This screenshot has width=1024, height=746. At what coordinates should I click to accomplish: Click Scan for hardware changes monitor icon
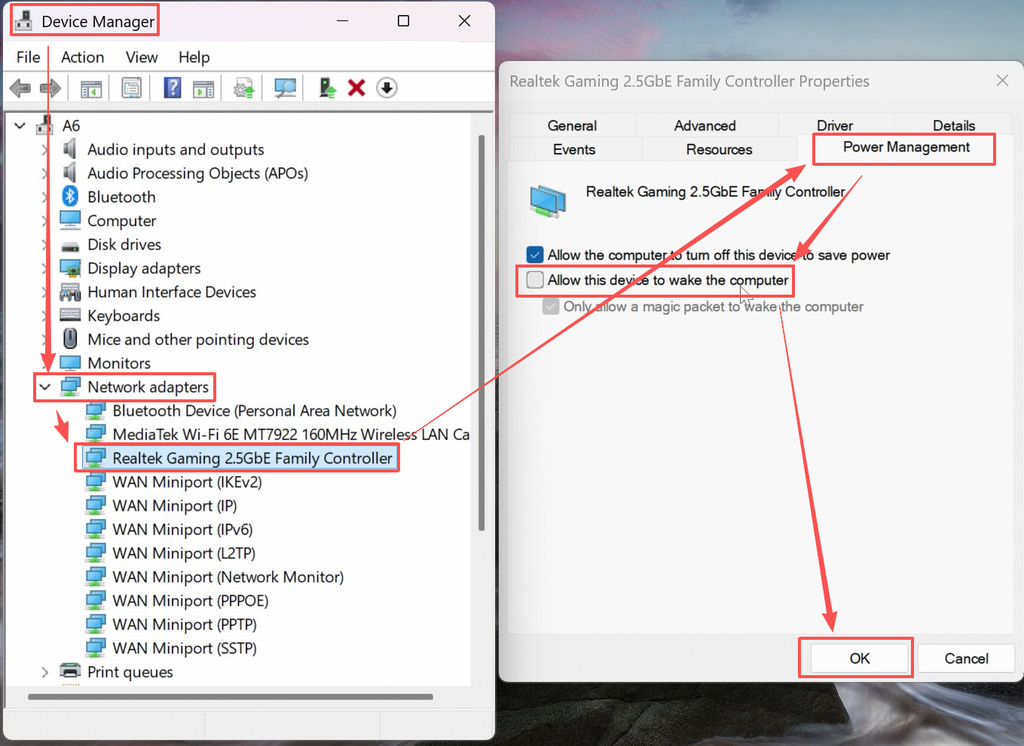pyautogui.click(x=285, y=88)
